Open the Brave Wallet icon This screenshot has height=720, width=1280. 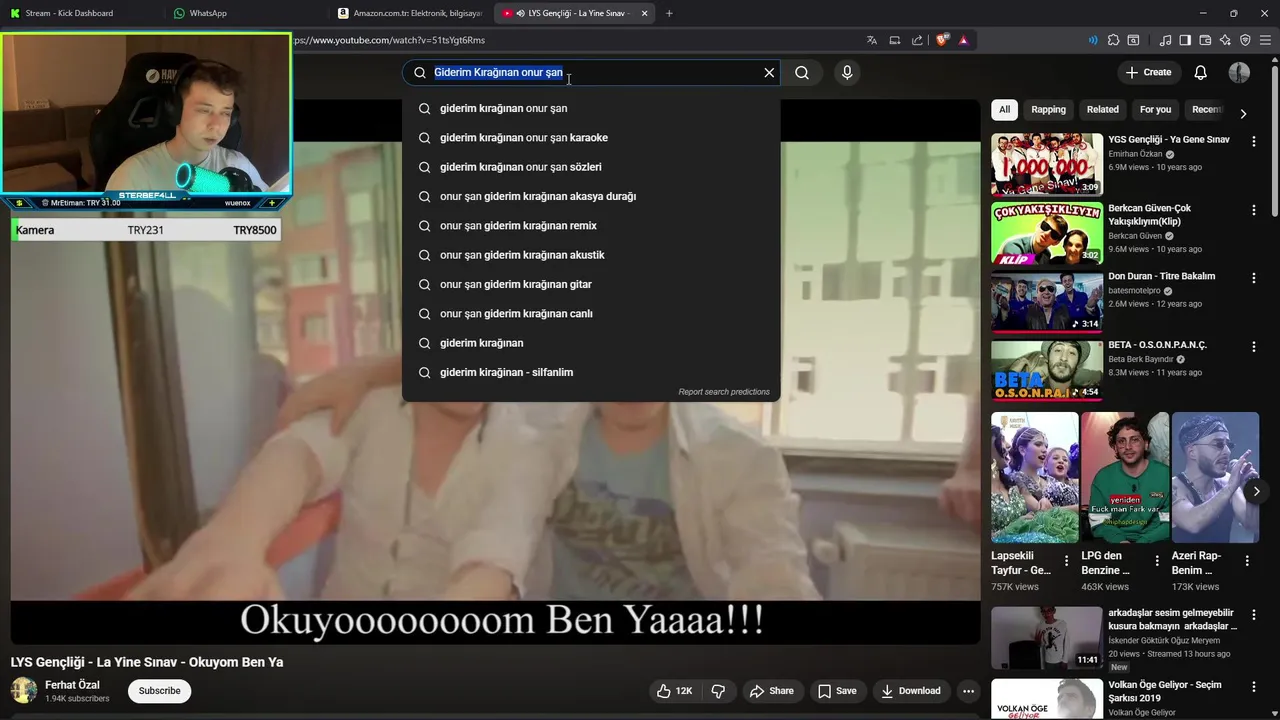pos(1205,40)
